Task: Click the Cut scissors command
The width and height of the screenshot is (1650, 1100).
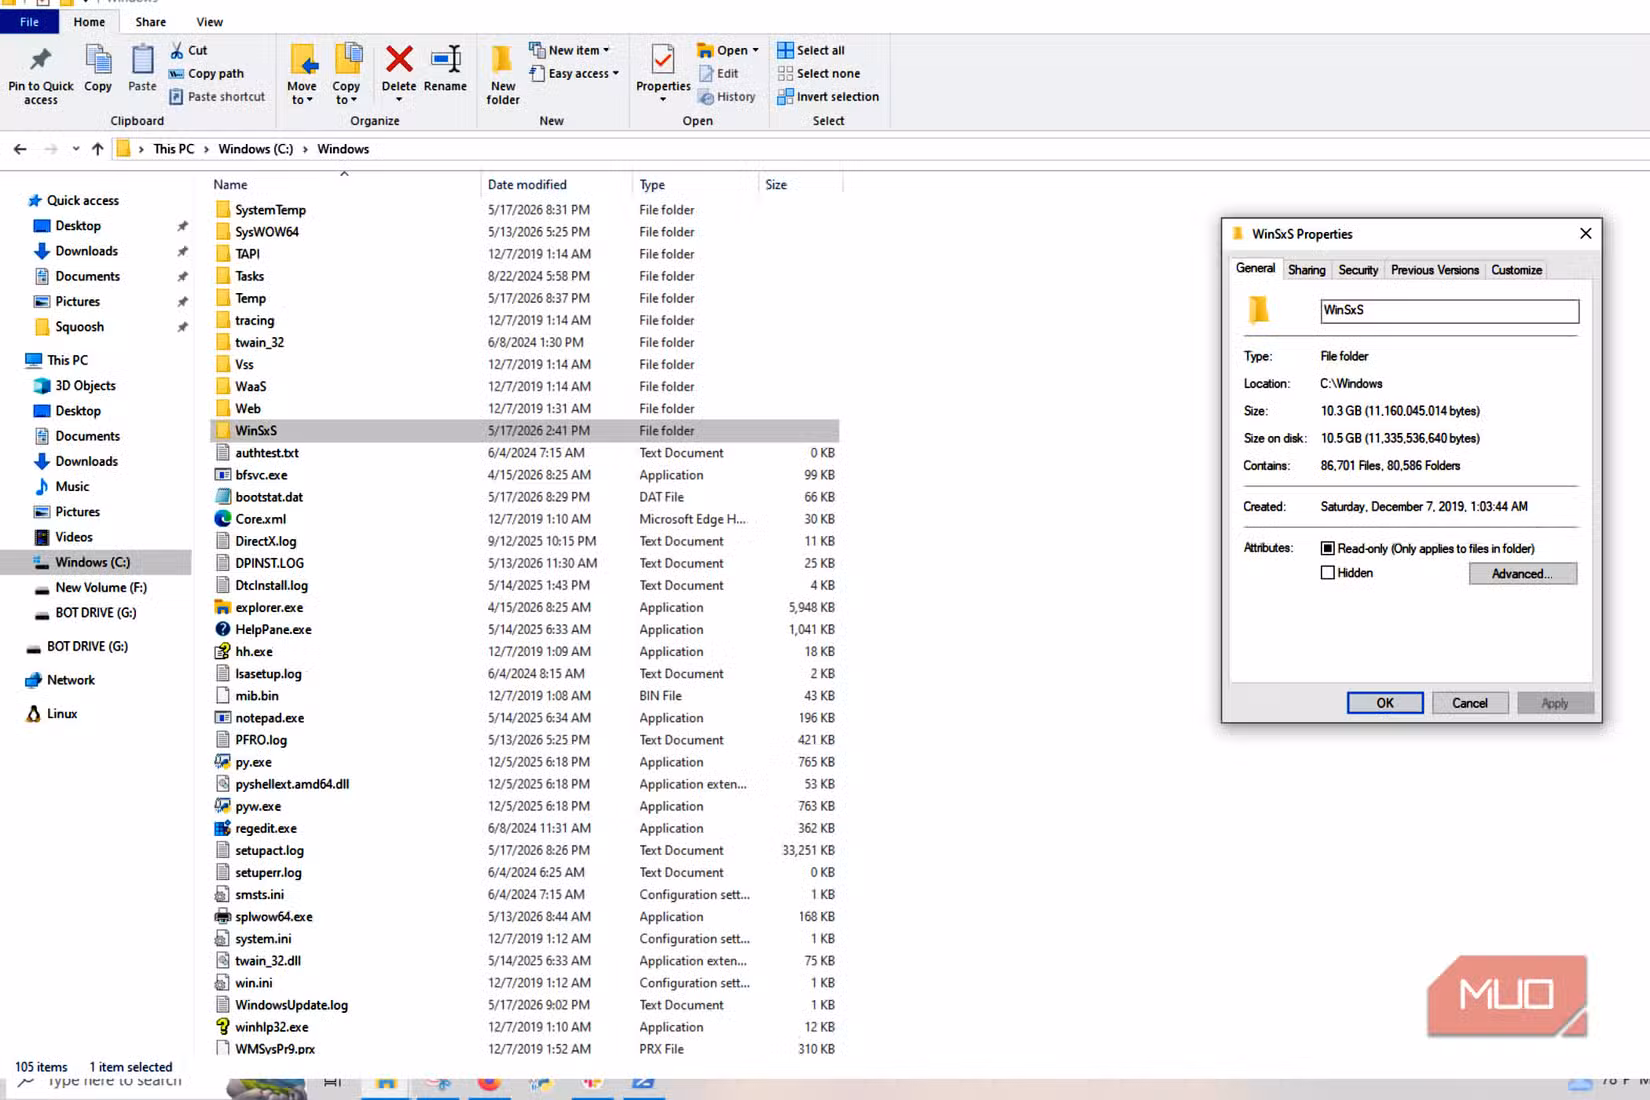Action: click(x=188, y=50)
